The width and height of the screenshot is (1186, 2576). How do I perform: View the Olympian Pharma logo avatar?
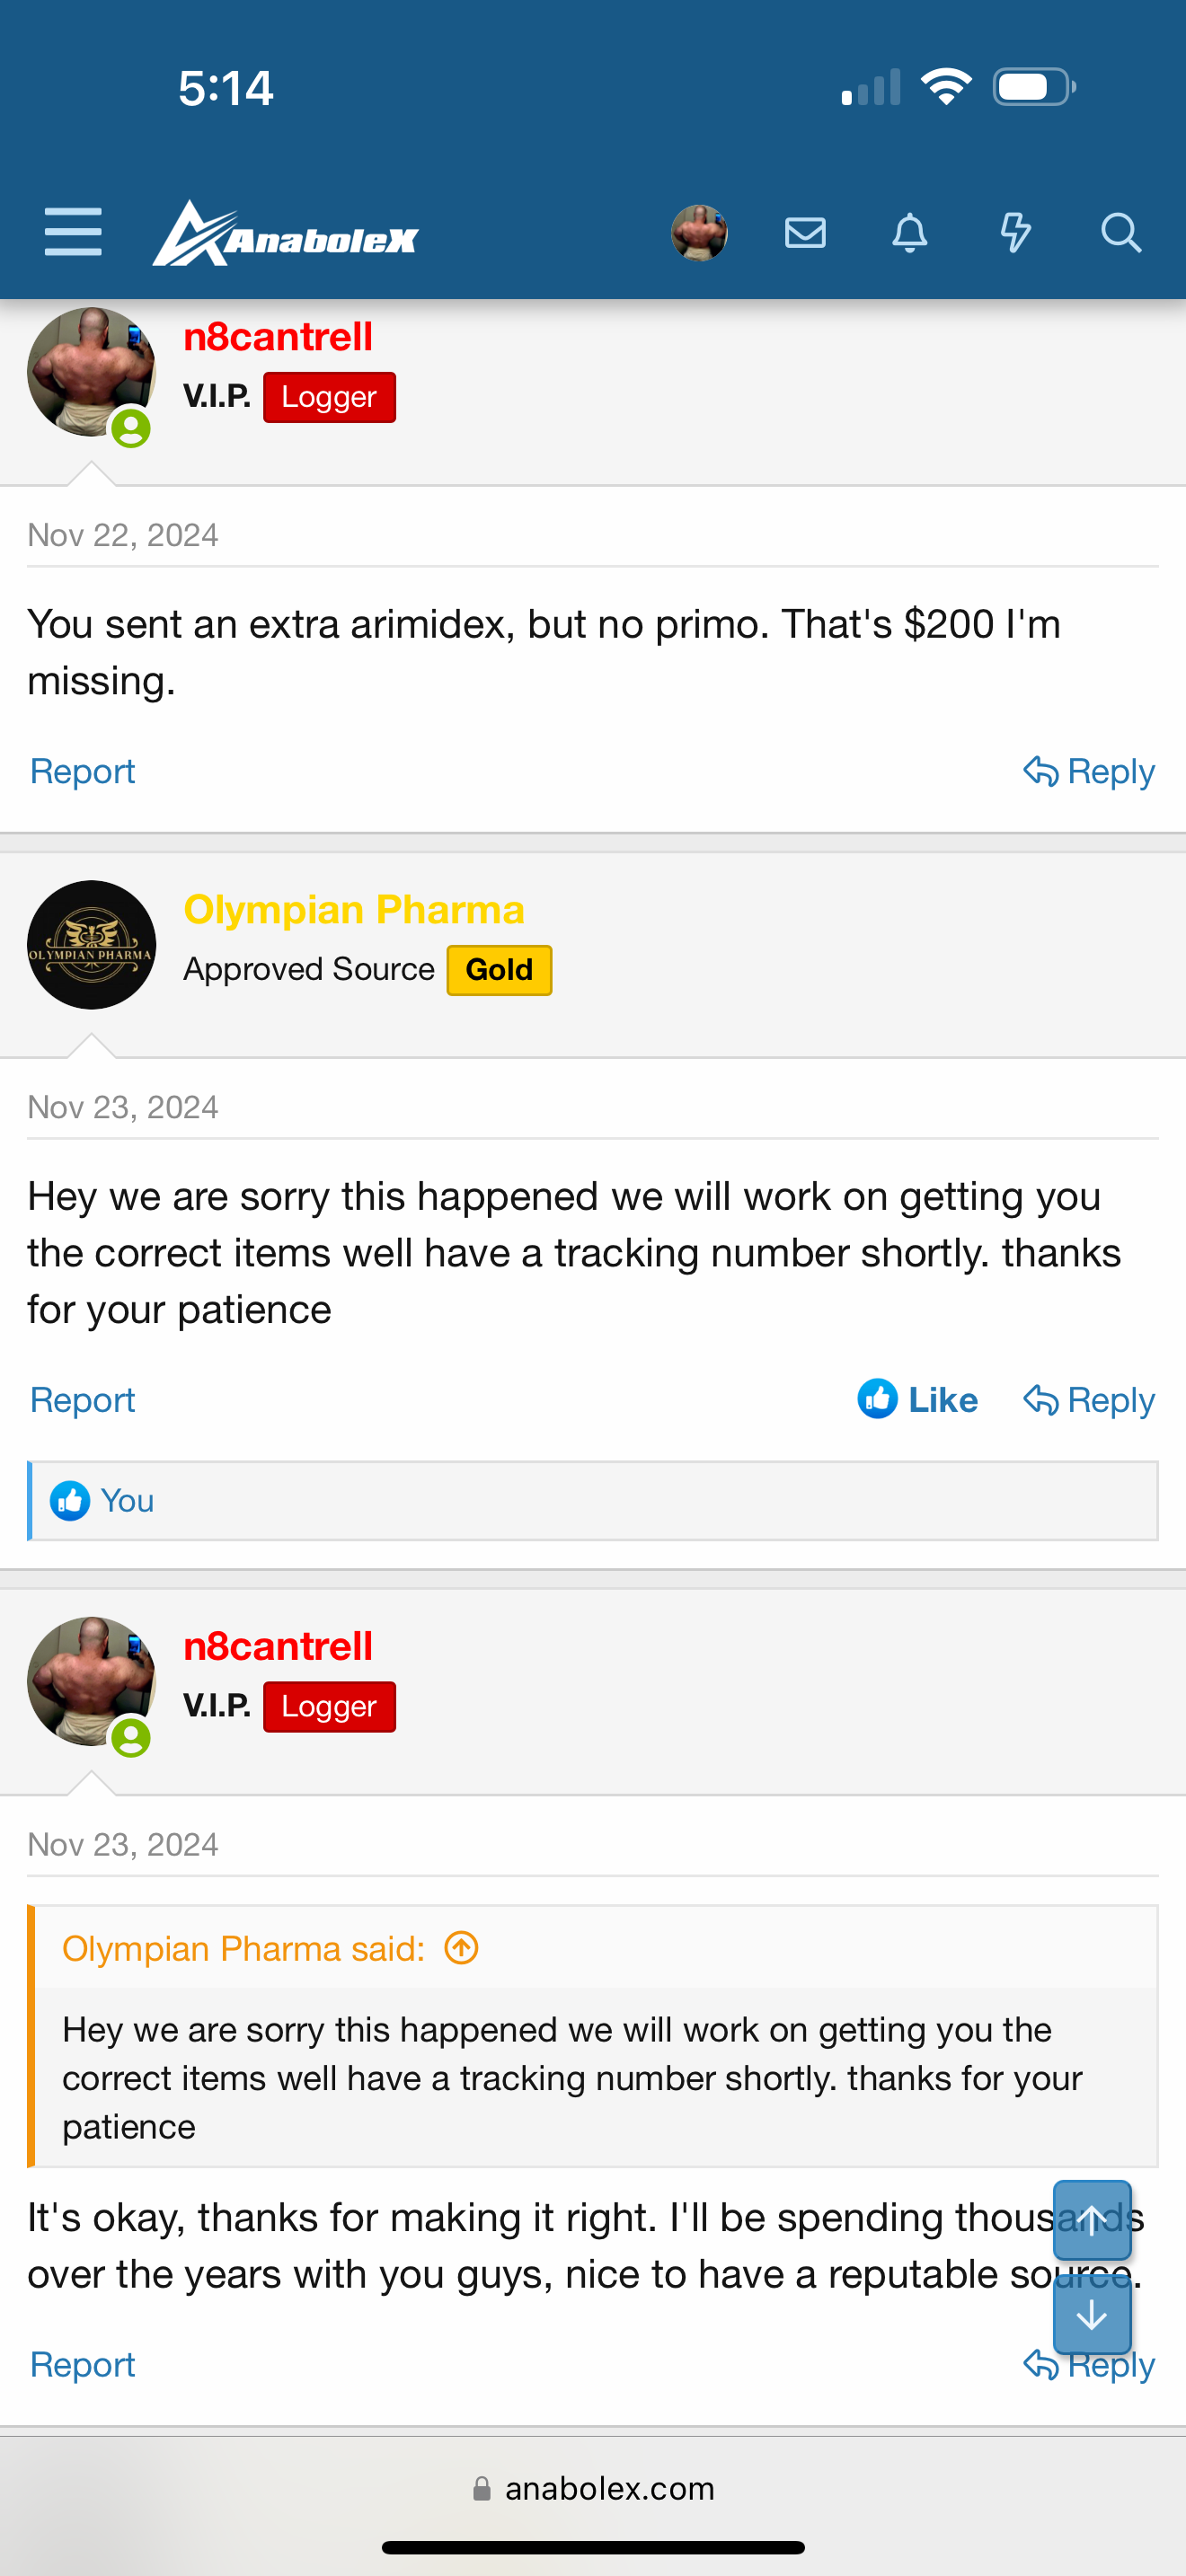click(x=91, y=945)
